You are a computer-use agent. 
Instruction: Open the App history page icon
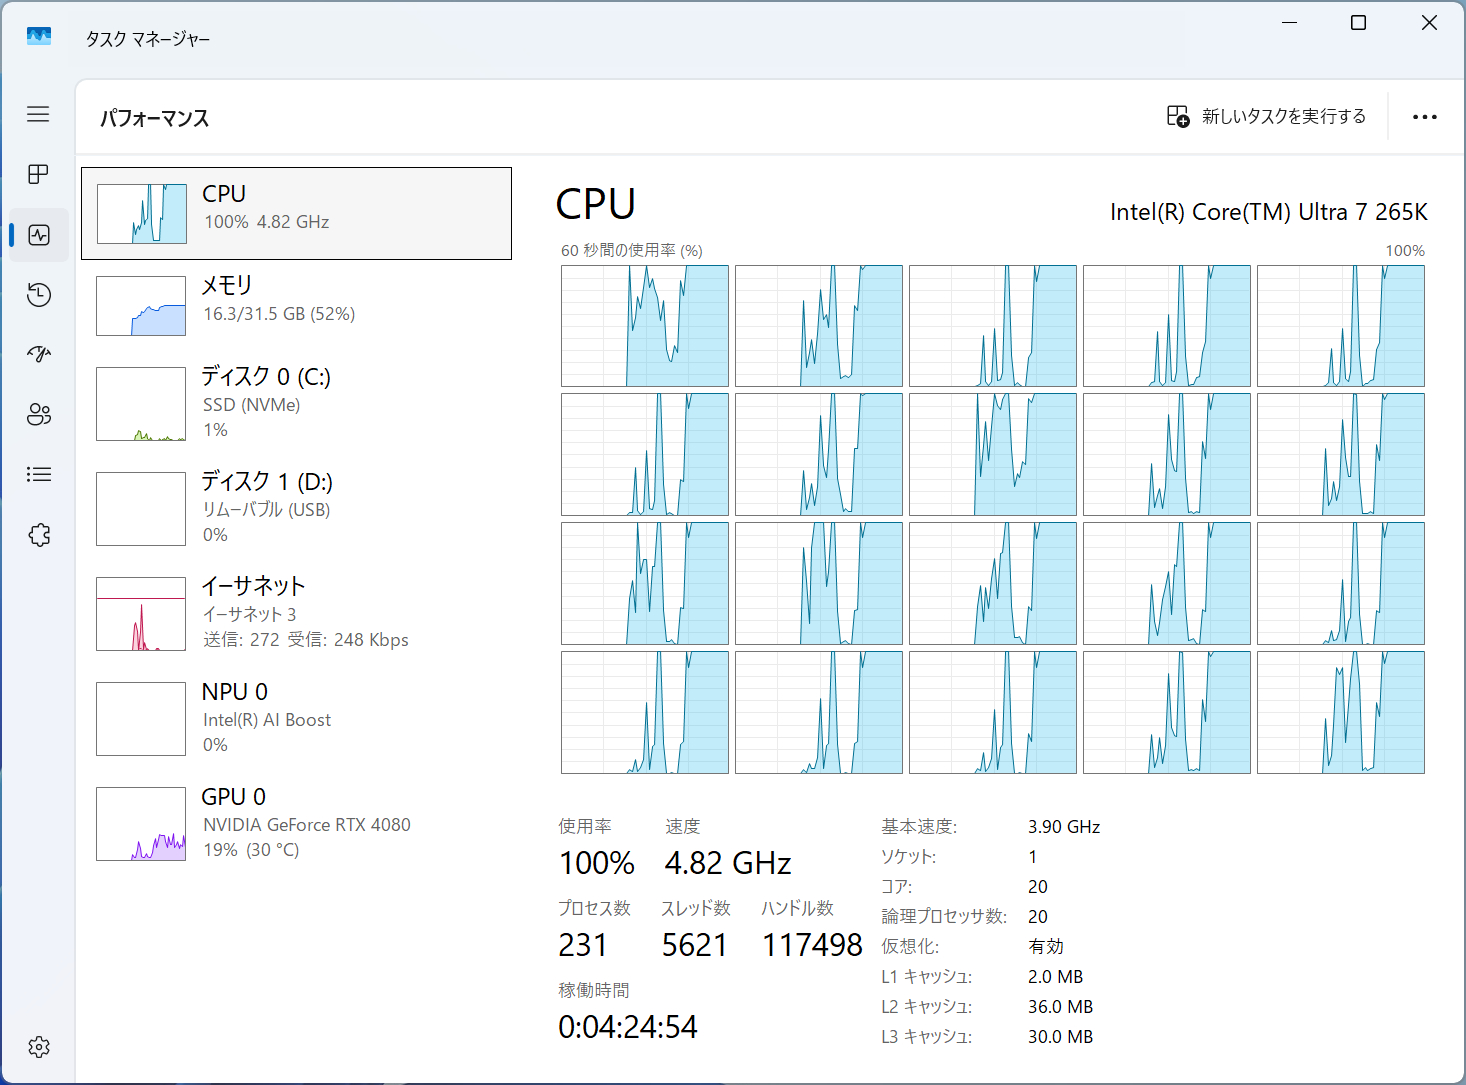click(39, 295)
